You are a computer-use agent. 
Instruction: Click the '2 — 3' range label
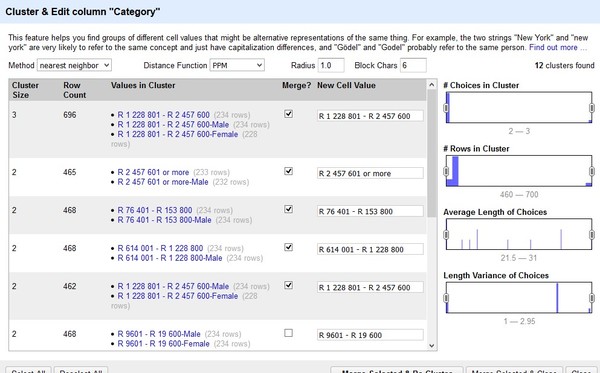pyautogui.click(x=519, y=131)
